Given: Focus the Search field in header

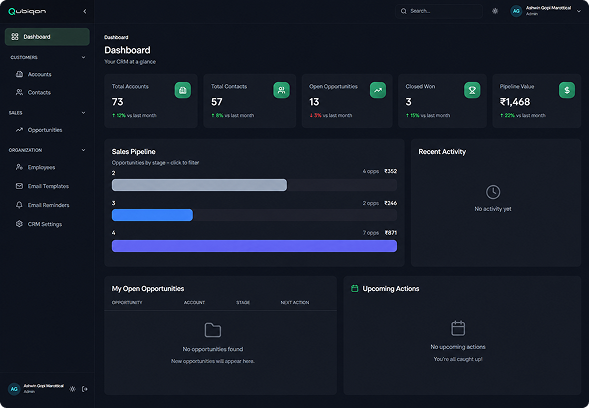Looking at the screenshot, I should [x=439, y=11].
